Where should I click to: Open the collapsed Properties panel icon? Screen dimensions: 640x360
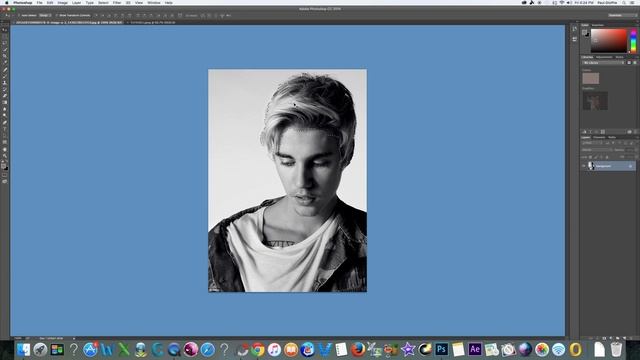575,39
